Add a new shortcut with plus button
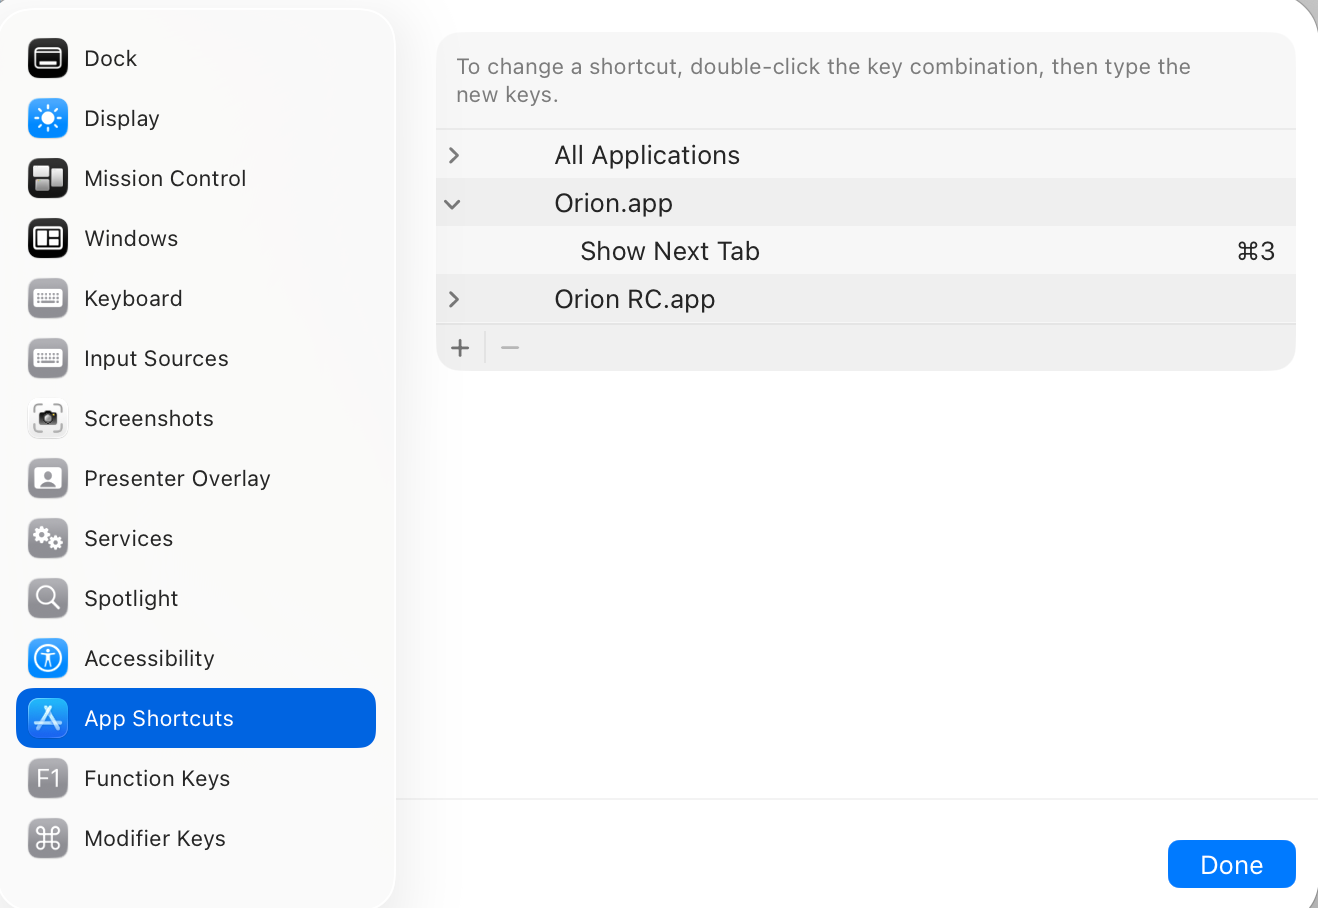The image size is (1318, 908). pos(460,348)
